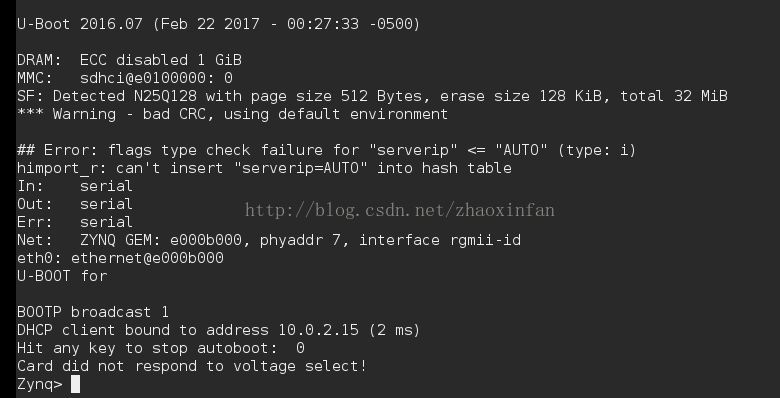Click the 'In: serial' line
780x398 pixels.
[x=75, y=186]
